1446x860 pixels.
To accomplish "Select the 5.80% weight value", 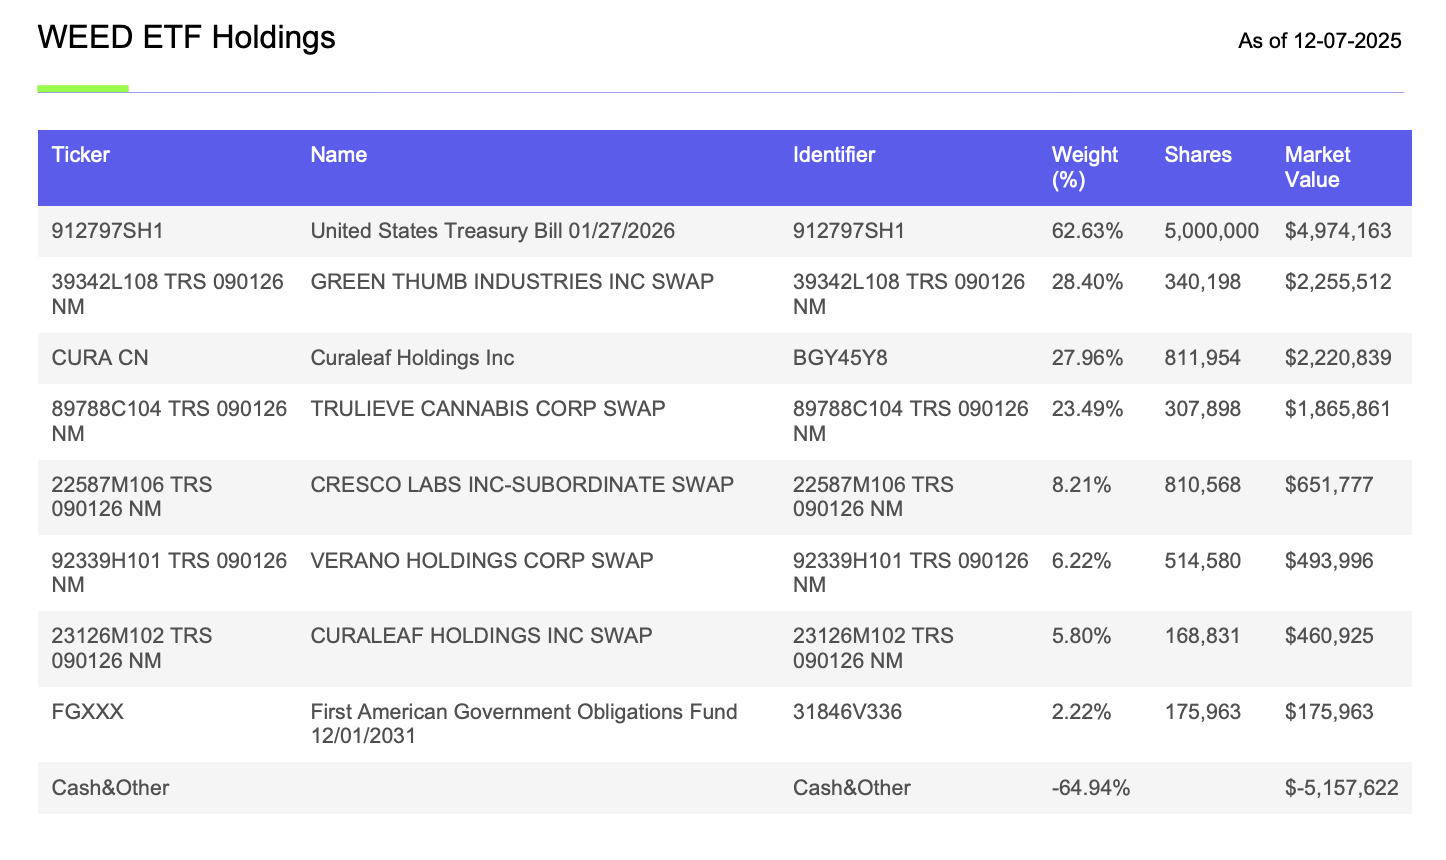I will (x=1081, y=636).
